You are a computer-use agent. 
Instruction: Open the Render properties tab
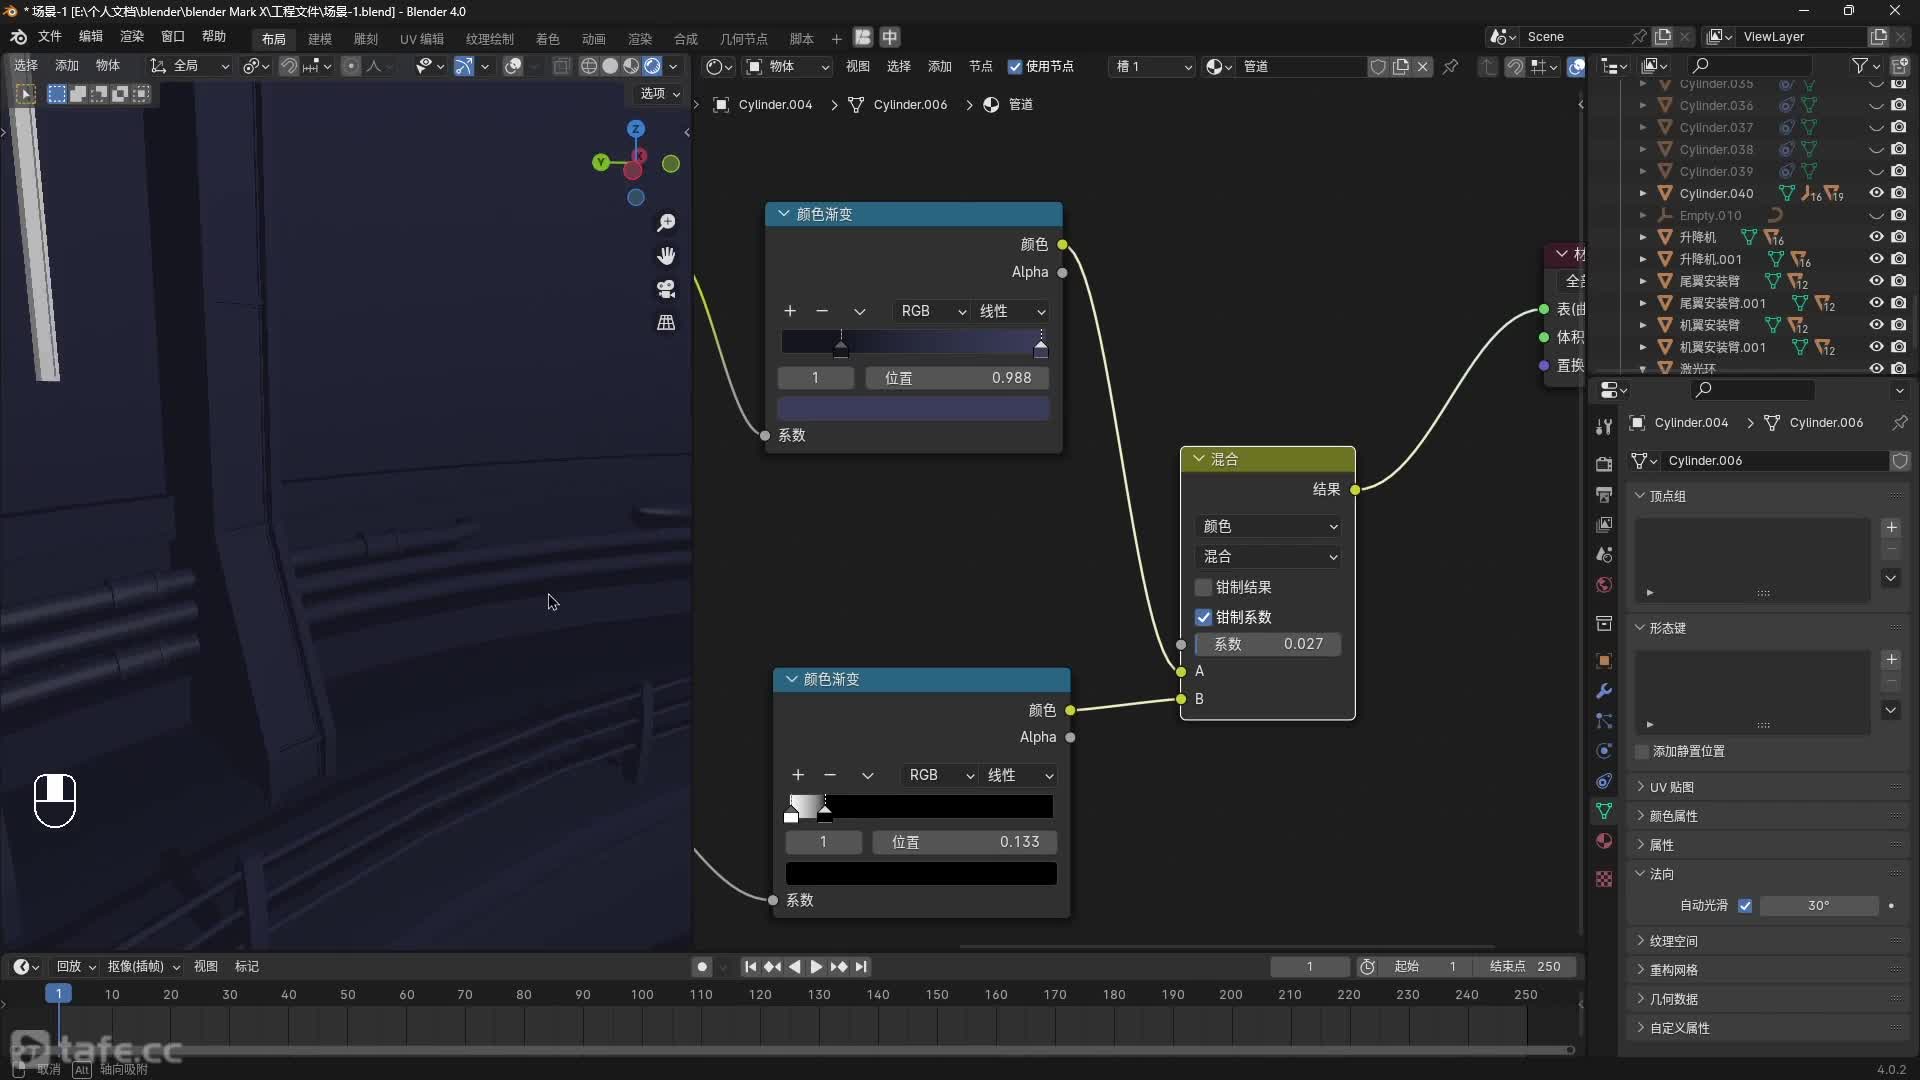[1604, 464]
